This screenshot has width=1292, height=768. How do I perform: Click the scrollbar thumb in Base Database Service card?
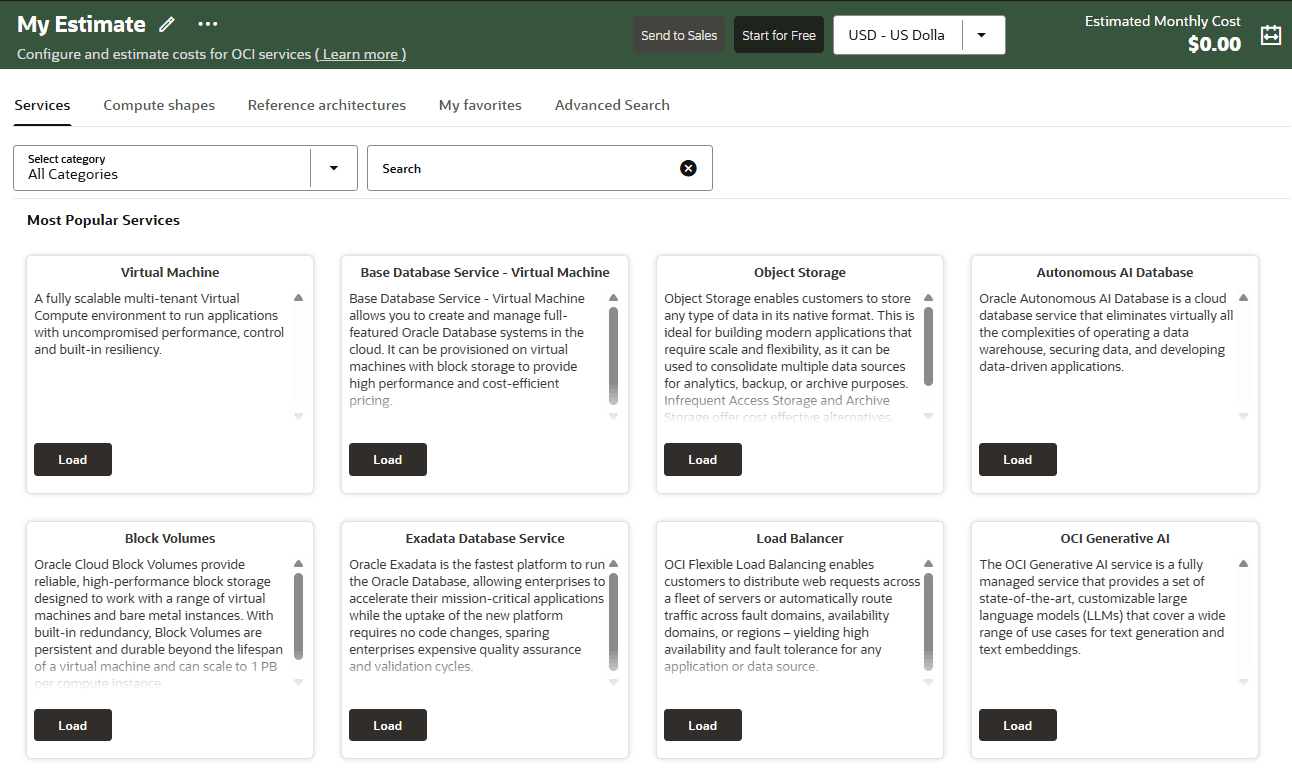pos(613,354)
